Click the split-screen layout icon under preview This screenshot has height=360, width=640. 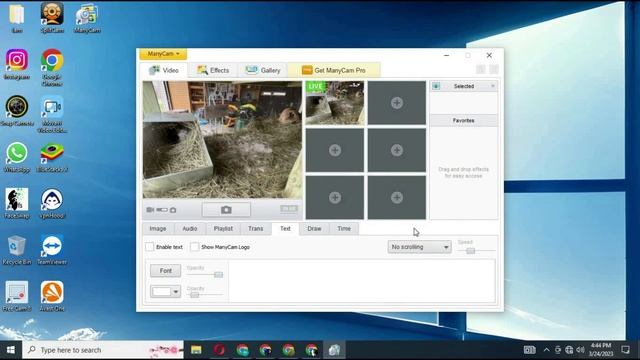coord(289,209)
